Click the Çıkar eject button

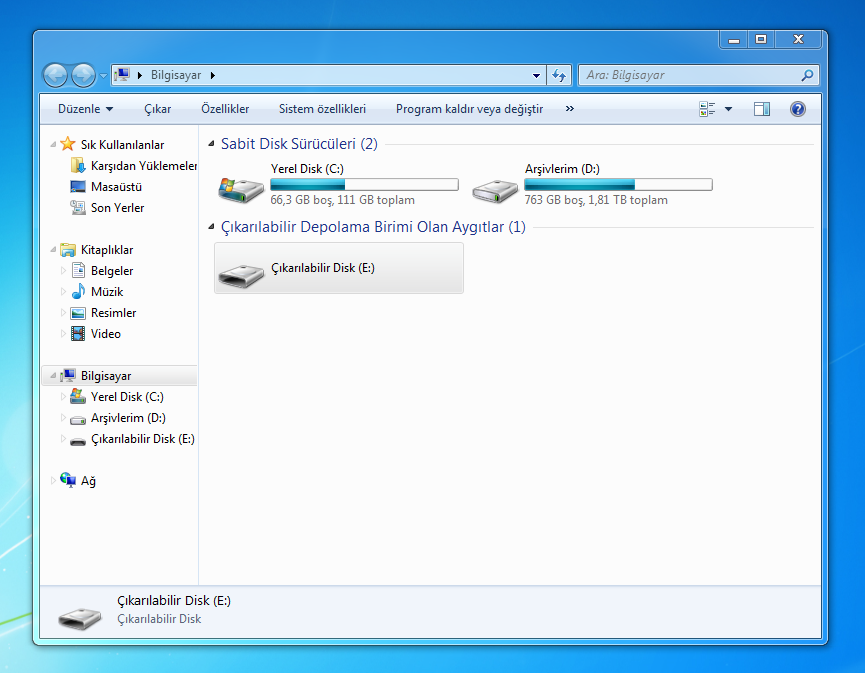(157, 109)
